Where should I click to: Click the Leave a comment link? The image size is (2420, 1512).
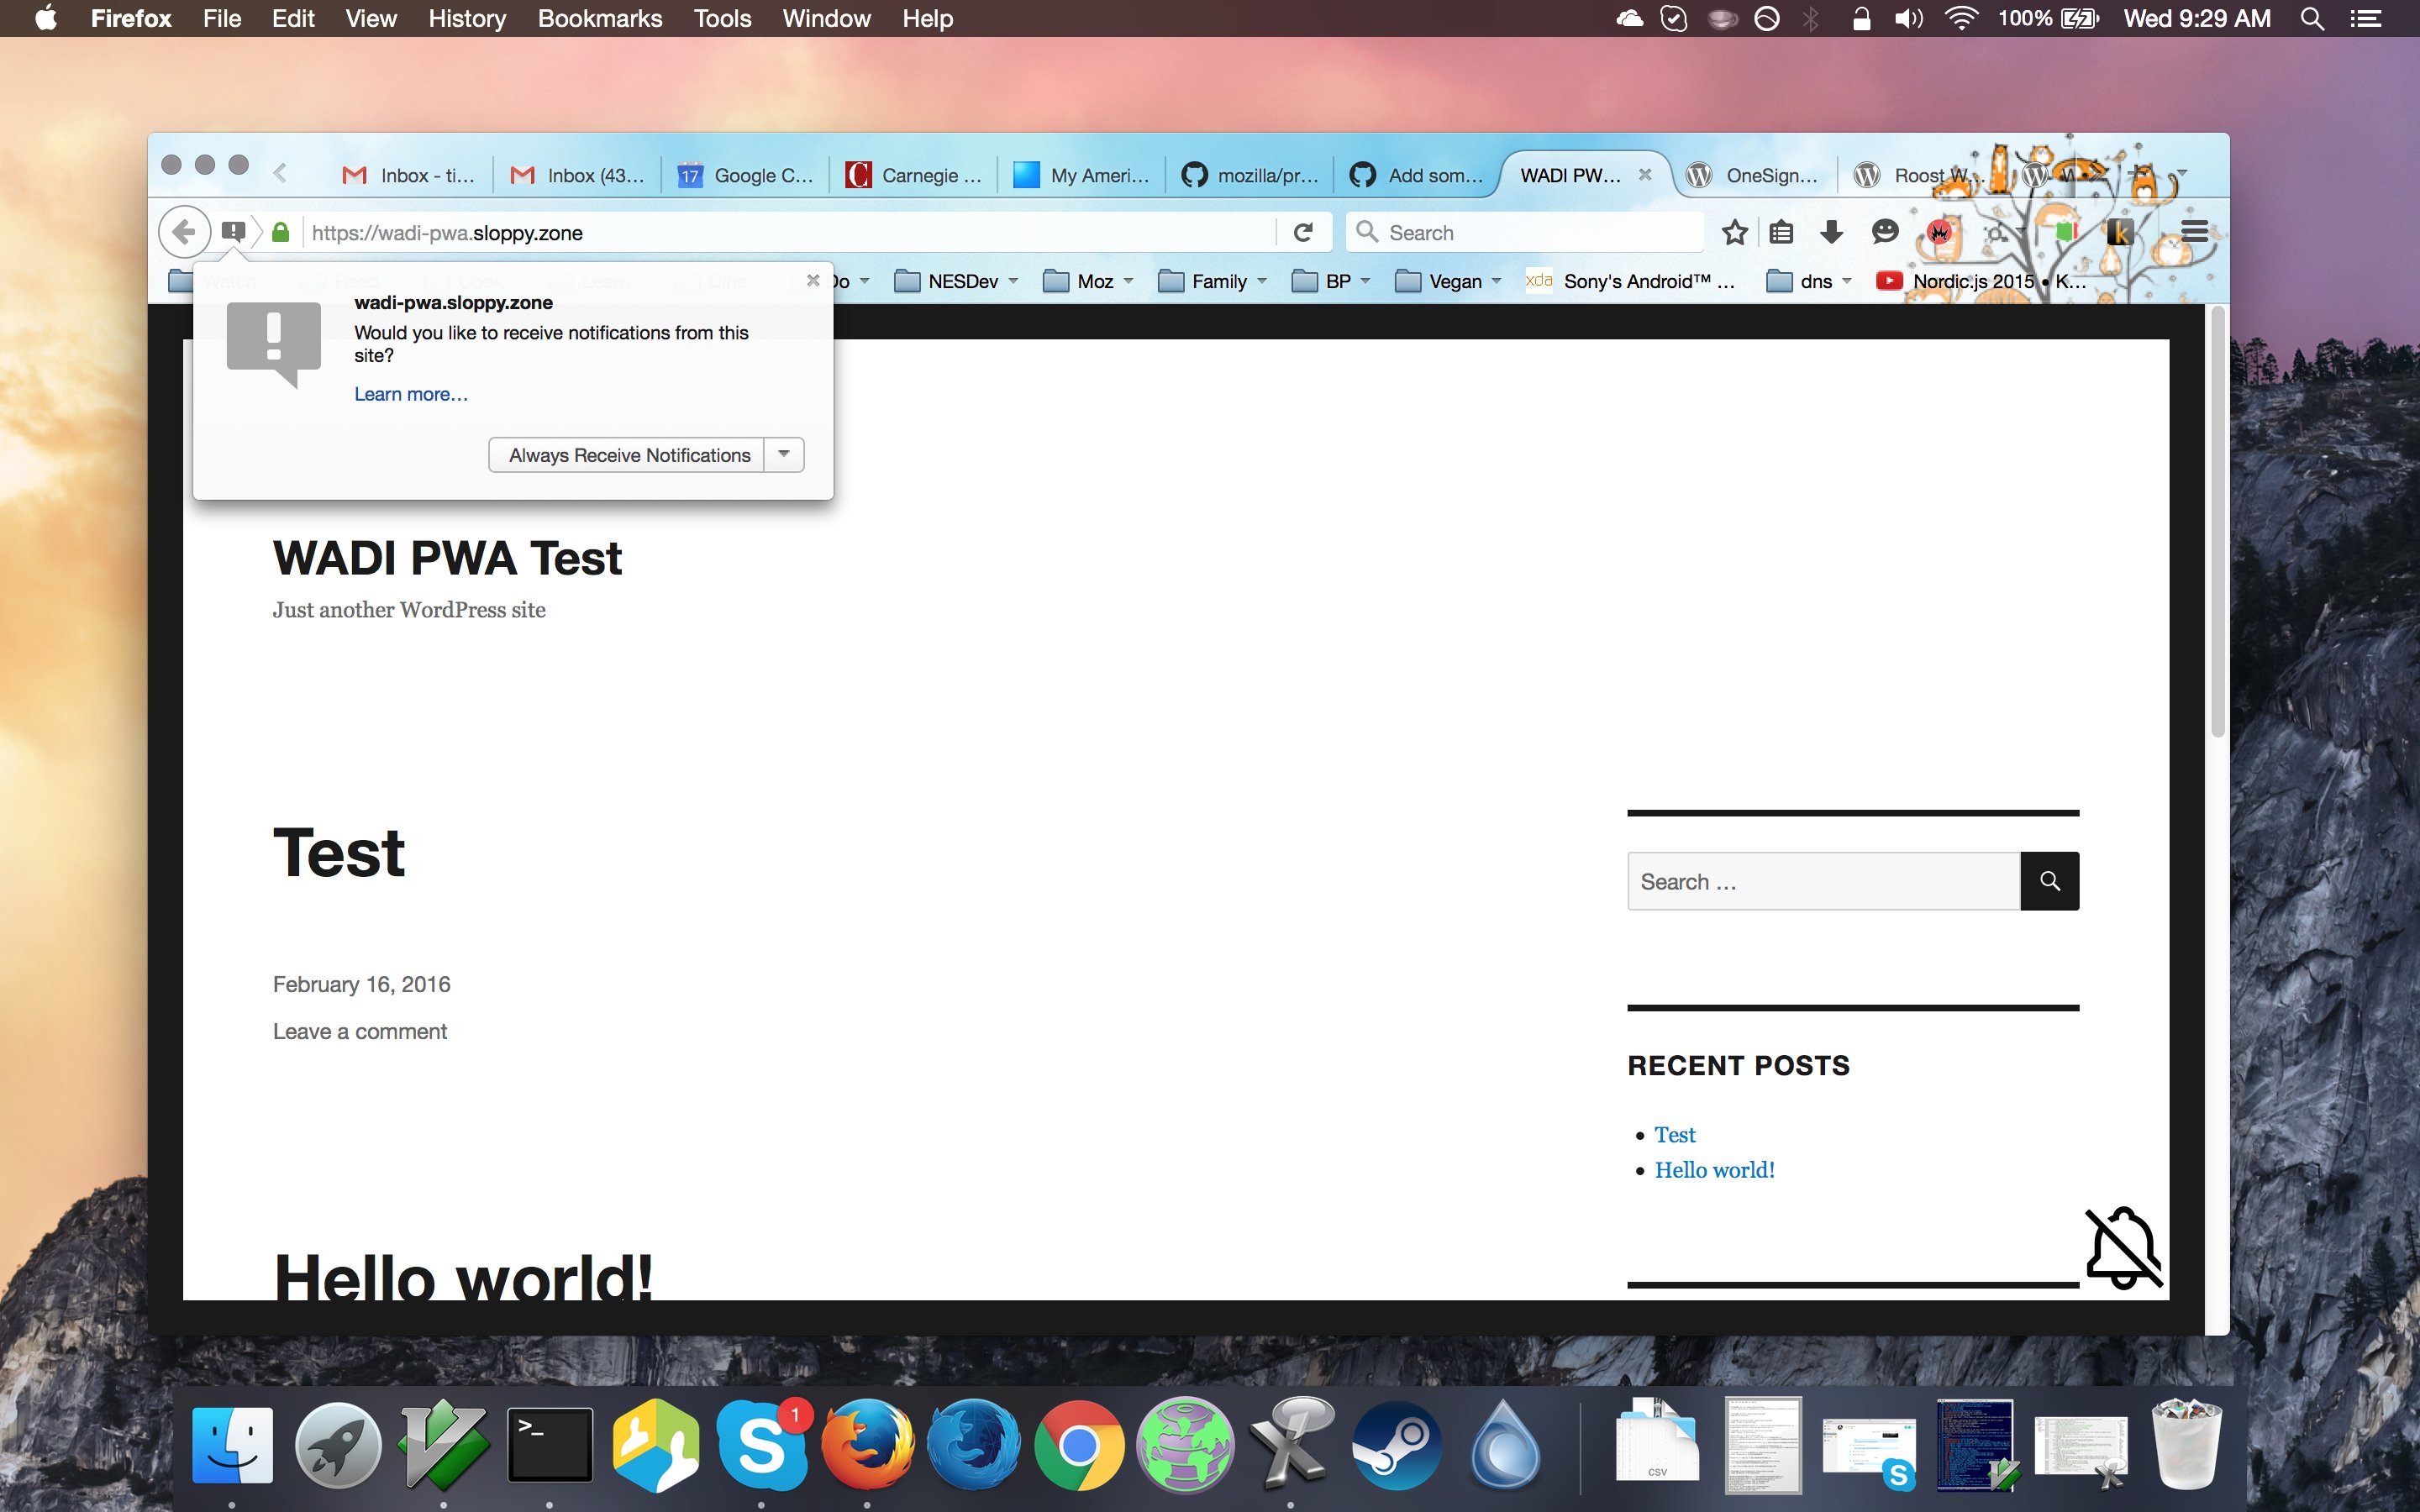pos(360,1031)
